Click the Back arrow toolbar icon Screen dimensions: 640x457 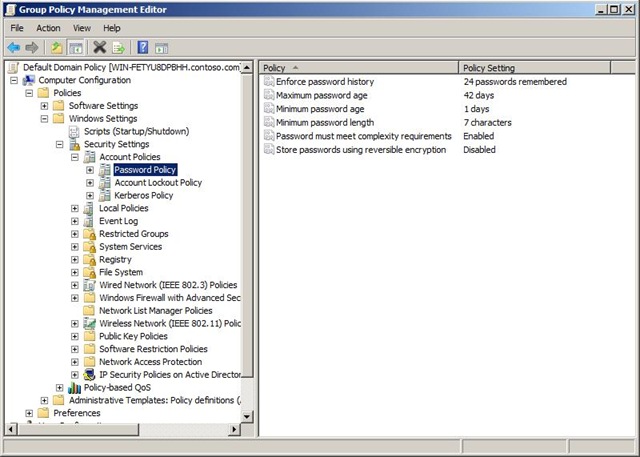14,48
